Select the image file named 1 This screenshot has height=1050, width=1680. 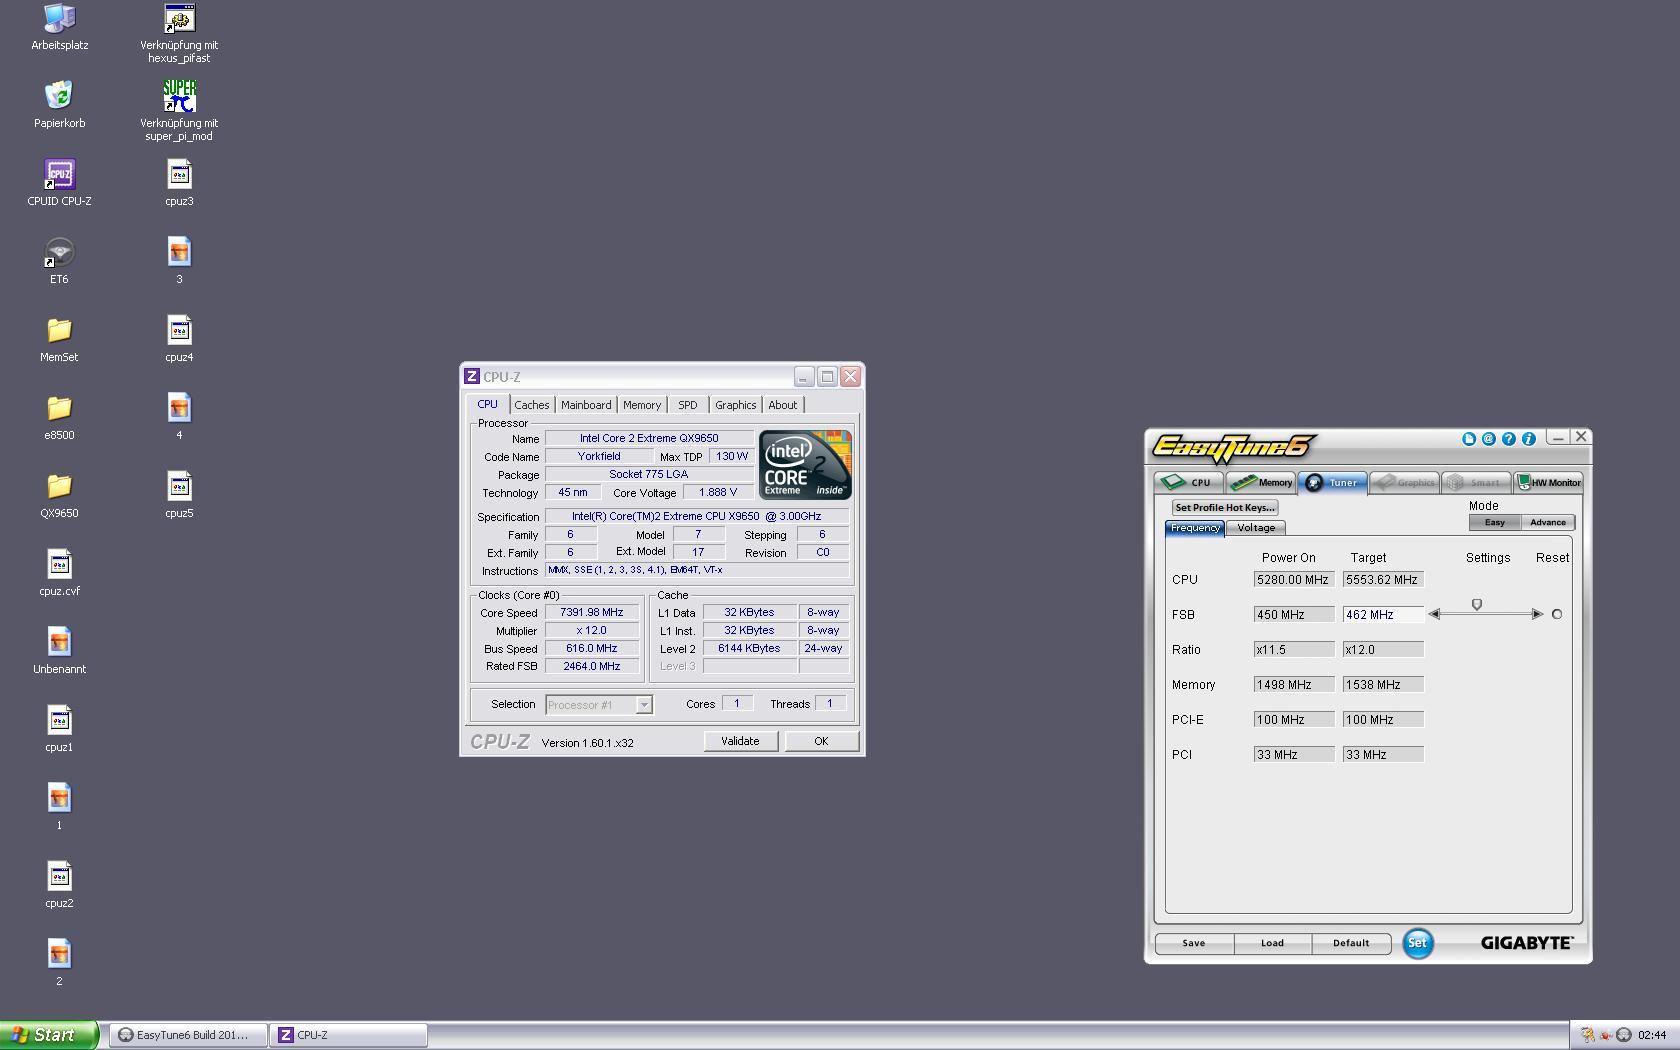tap(59, 807)
